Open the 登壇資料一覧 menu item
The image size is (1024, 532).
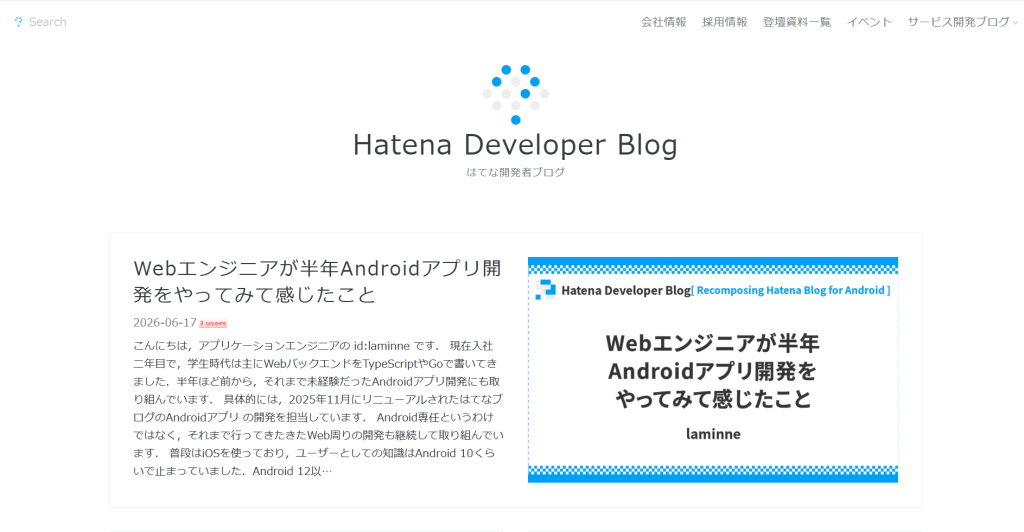(x=797, y=22)
